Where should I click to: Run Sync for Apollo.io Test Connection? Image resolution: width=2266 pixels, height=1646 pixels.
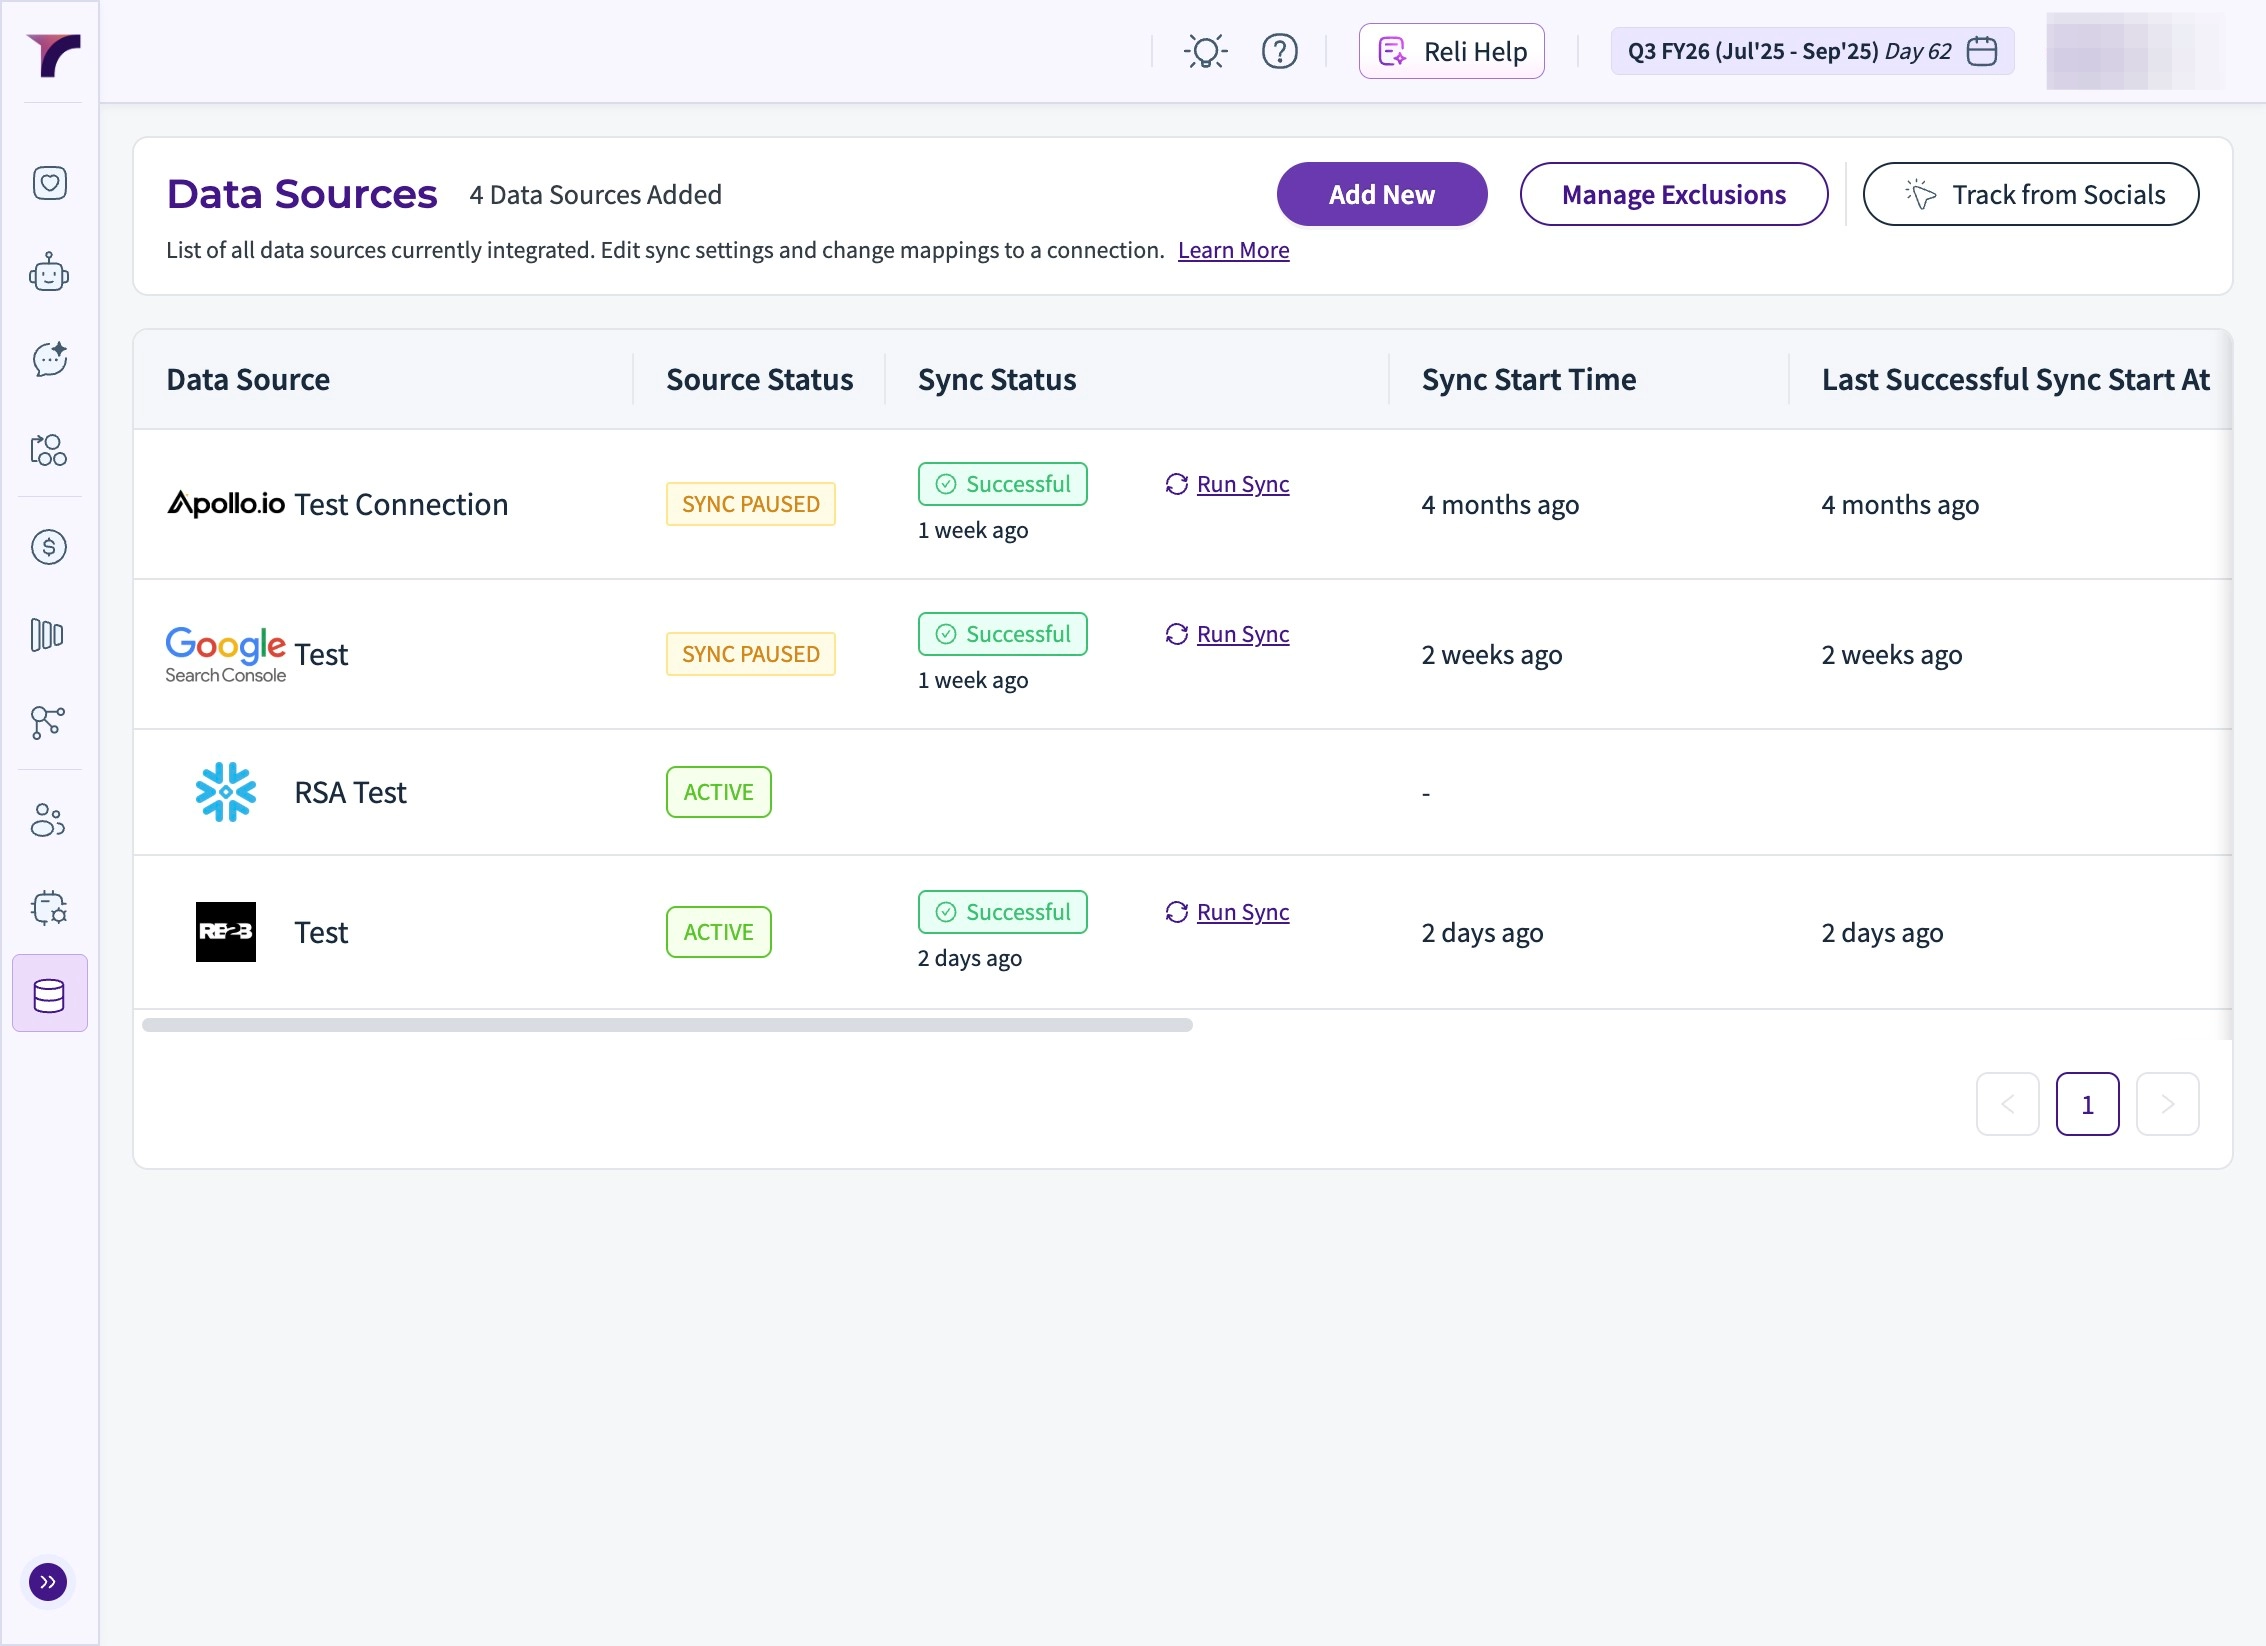coord(1241,484)
